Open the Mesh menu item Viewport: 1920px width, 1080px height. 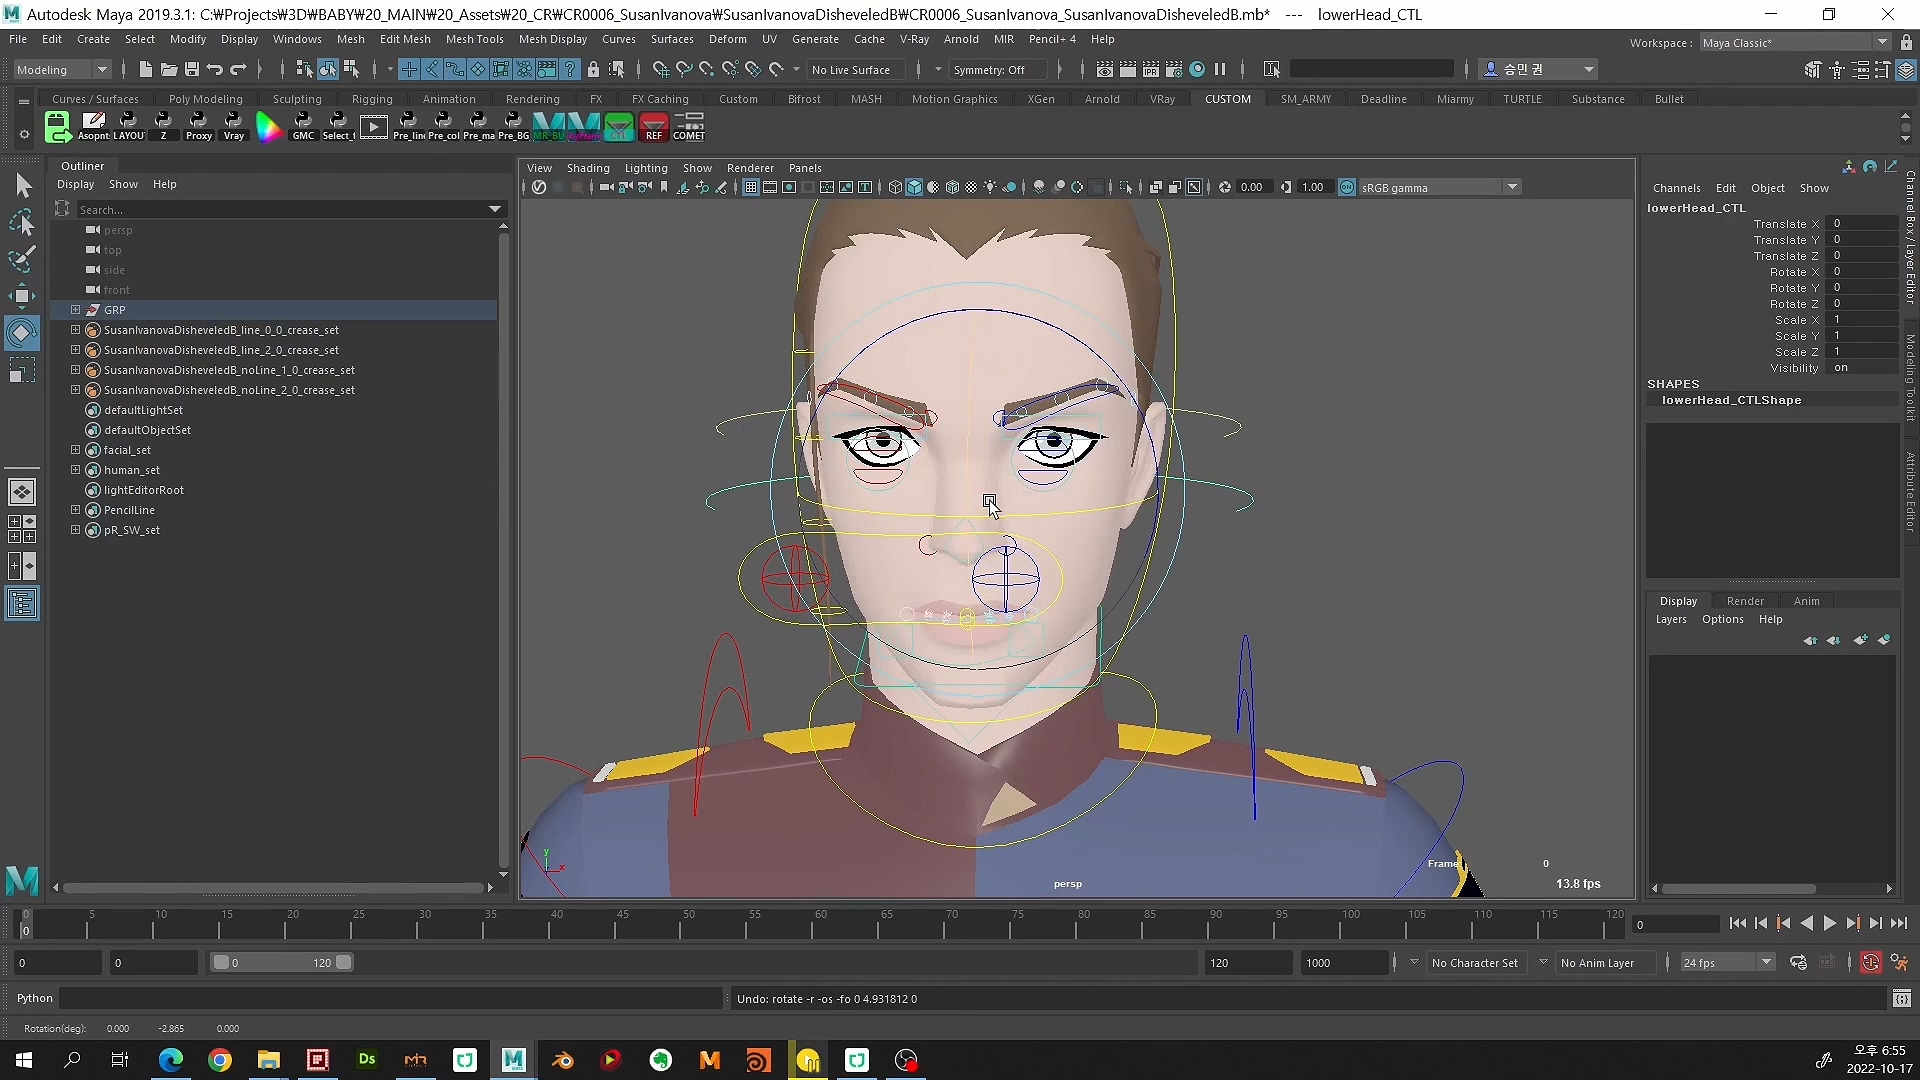click(349, 38)
